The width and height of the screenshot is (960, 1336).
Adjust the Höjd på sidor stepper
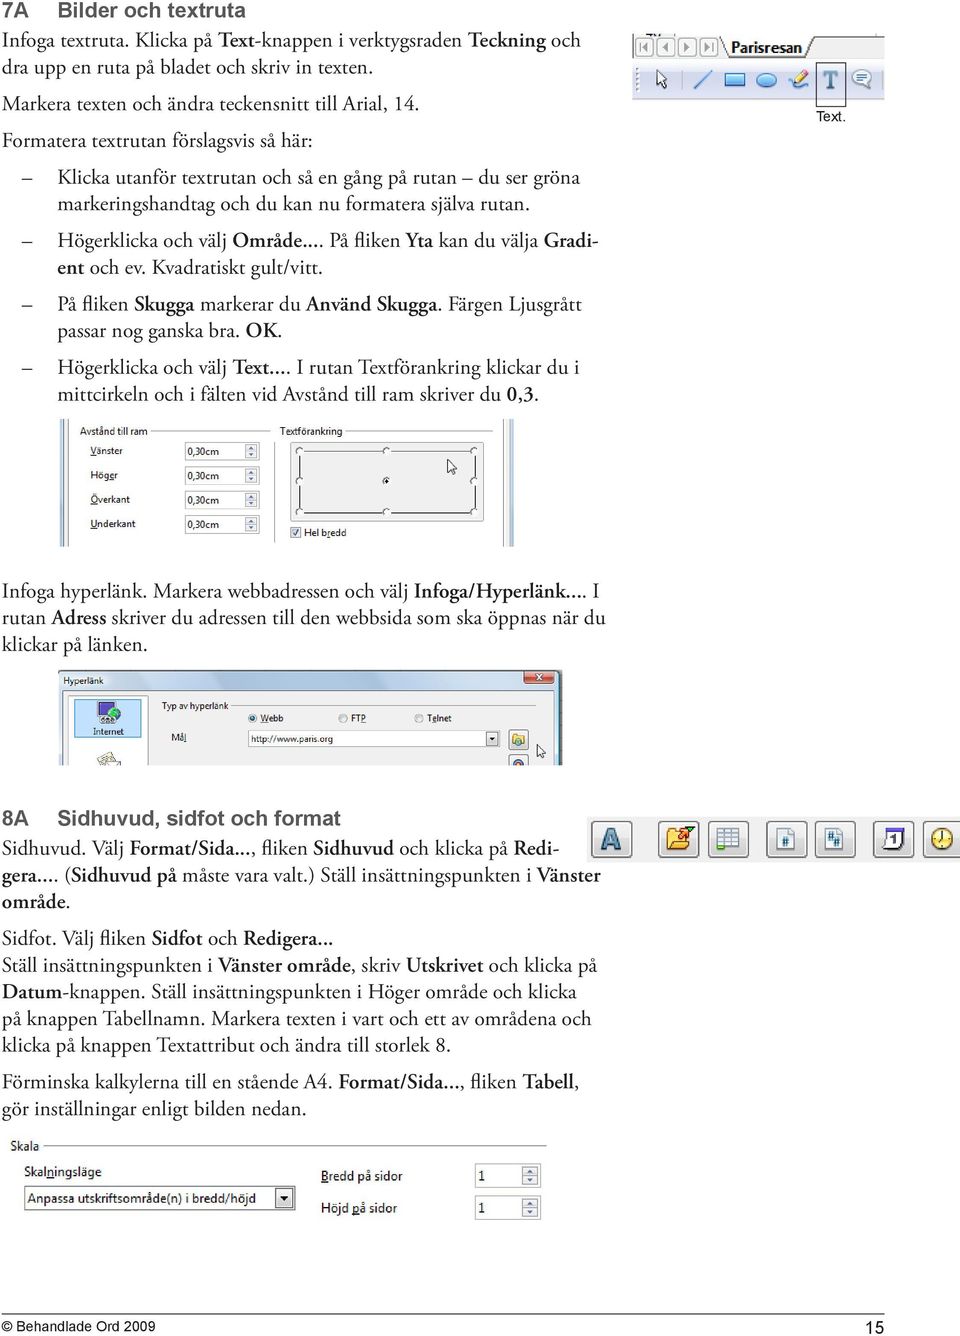click(531, 1208)
